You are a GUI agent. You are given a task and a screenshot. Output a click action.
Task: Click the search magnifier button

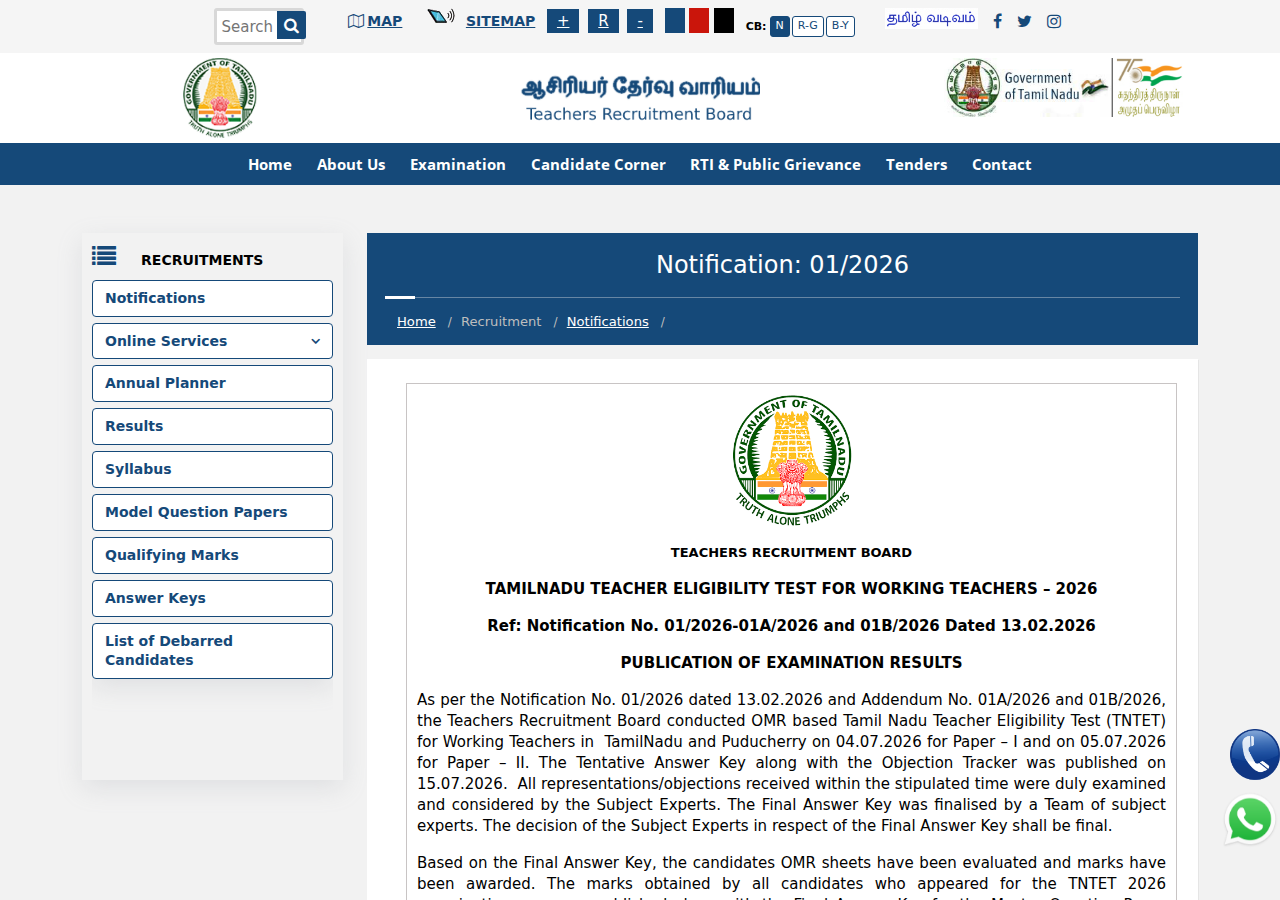[x=290, y=26]
